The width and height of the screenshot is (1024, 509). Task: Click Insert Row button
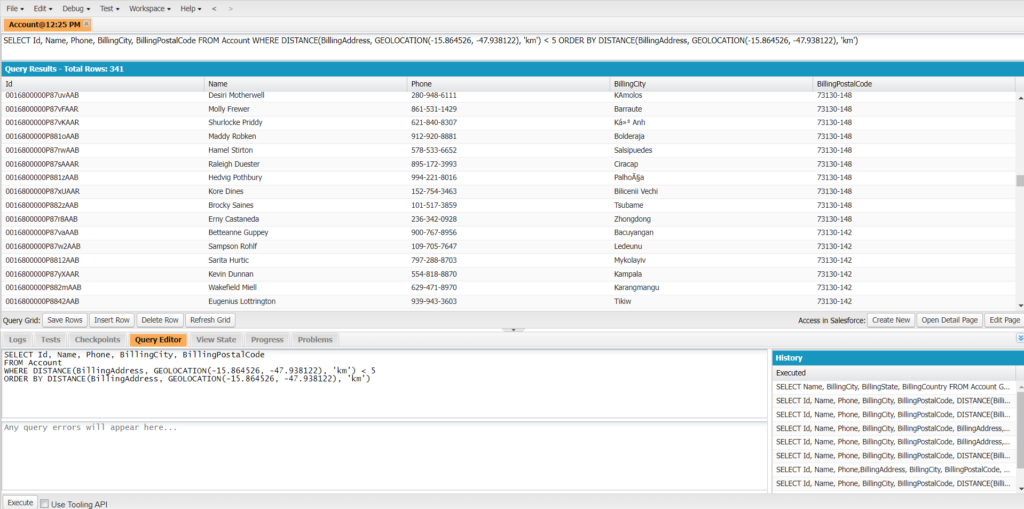click(112, 320)
